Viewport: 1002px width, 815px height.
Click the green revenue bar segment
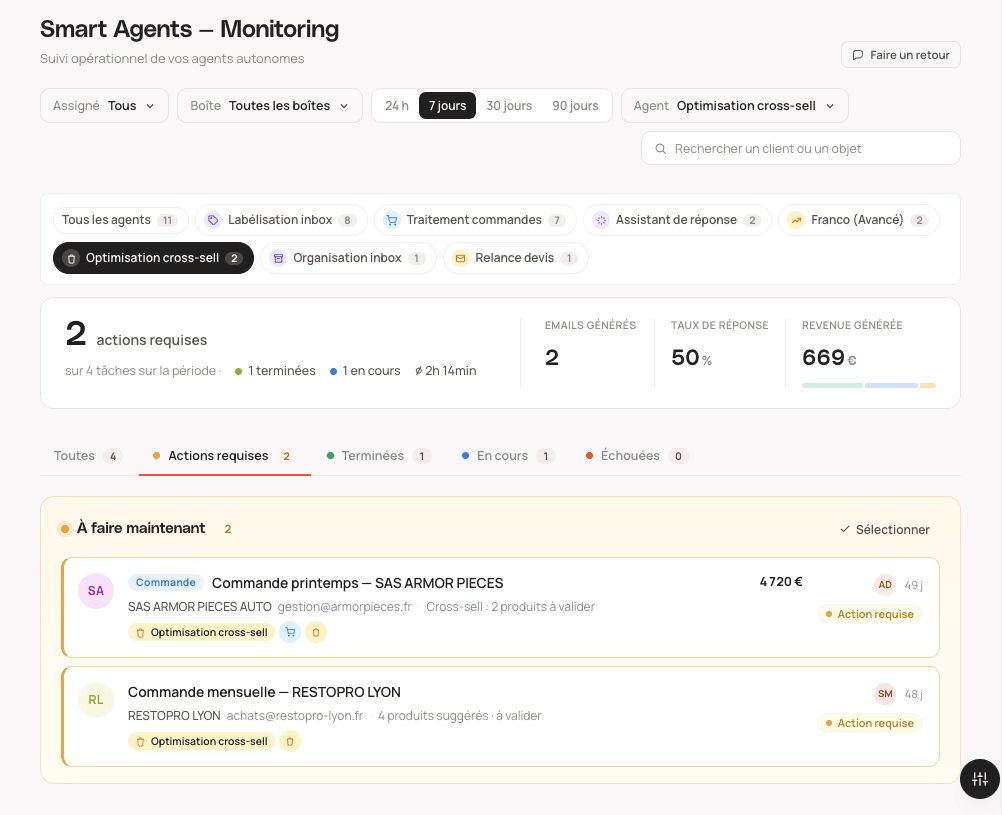tap(832, 385)
